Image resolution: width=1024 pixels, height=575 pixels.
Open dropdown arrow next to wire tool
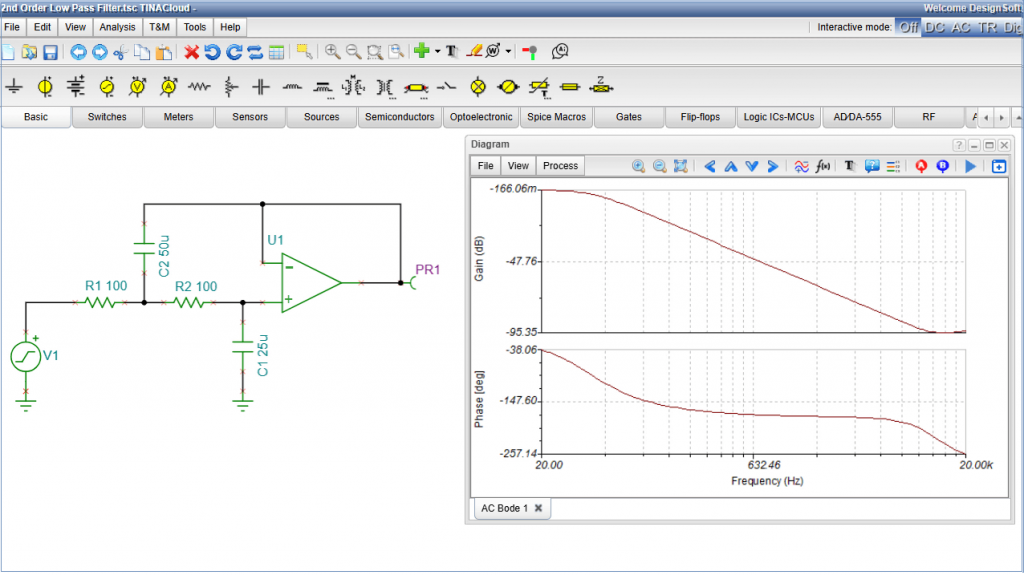coord(509,52)
